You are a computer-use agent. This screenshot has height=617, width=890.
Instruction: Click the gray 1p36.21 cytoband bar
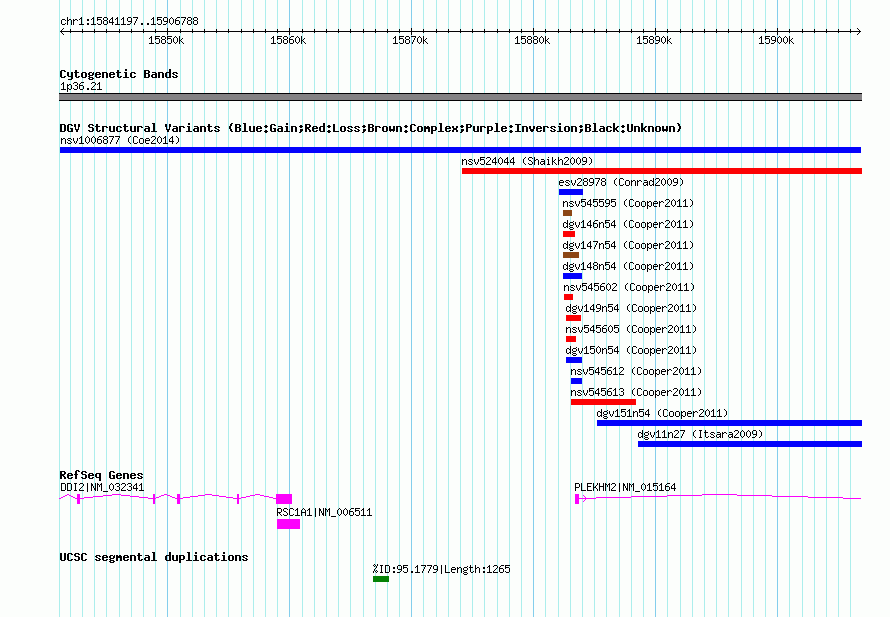point(460,97)
